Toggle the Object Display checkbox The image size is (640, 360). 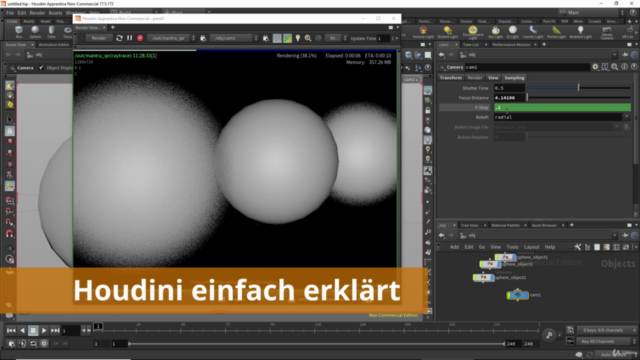click(41, 68)
